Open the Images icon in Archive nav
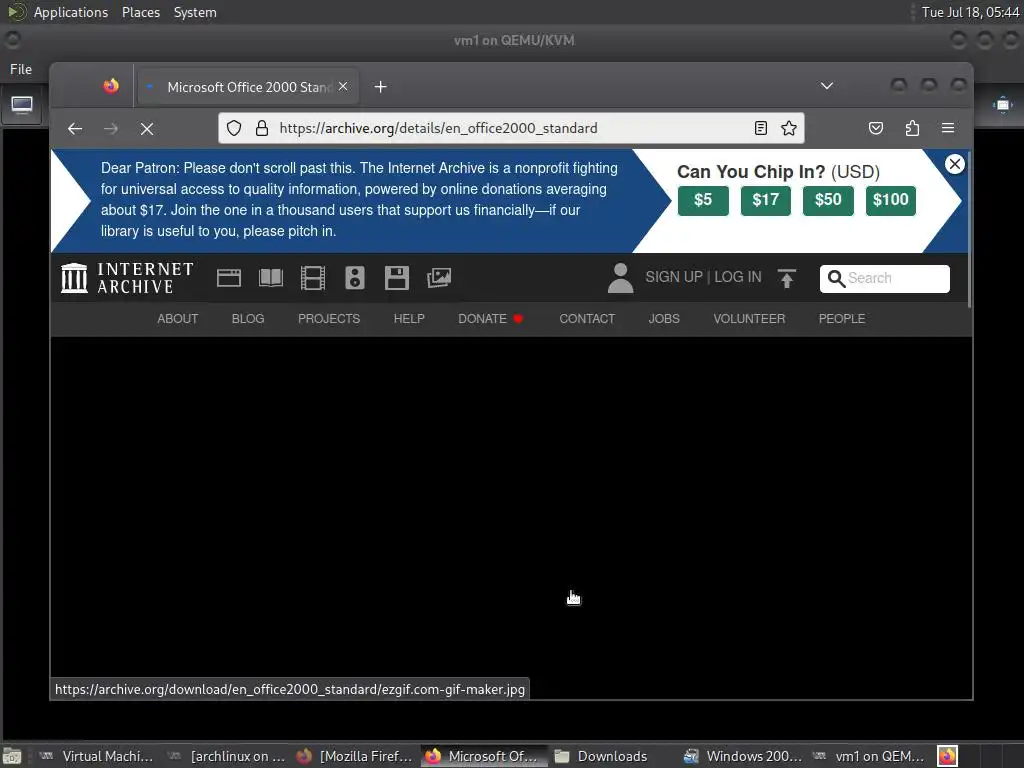Image resolution: width=1024 pixels, height=768 pixels. click(439, 278)
